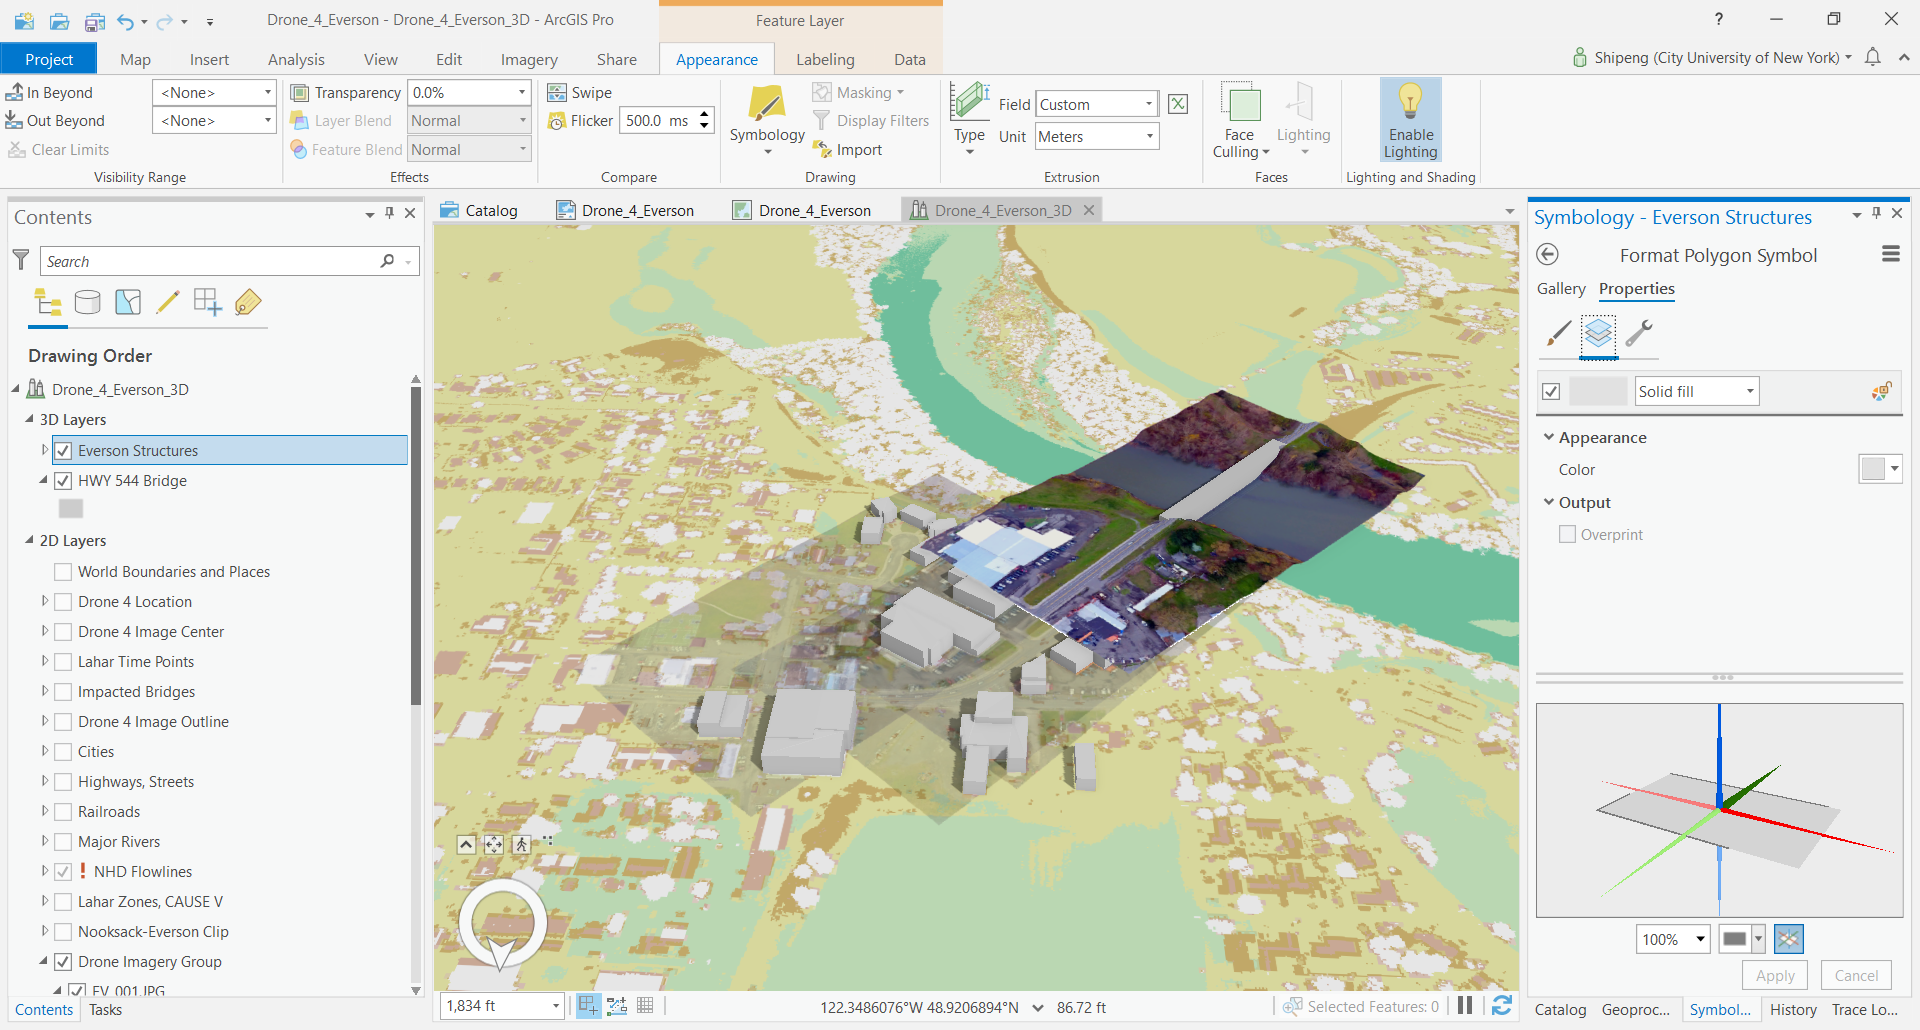Switch to the Tasks pane tab
1920x1030 pixels.
(105, 1010)
